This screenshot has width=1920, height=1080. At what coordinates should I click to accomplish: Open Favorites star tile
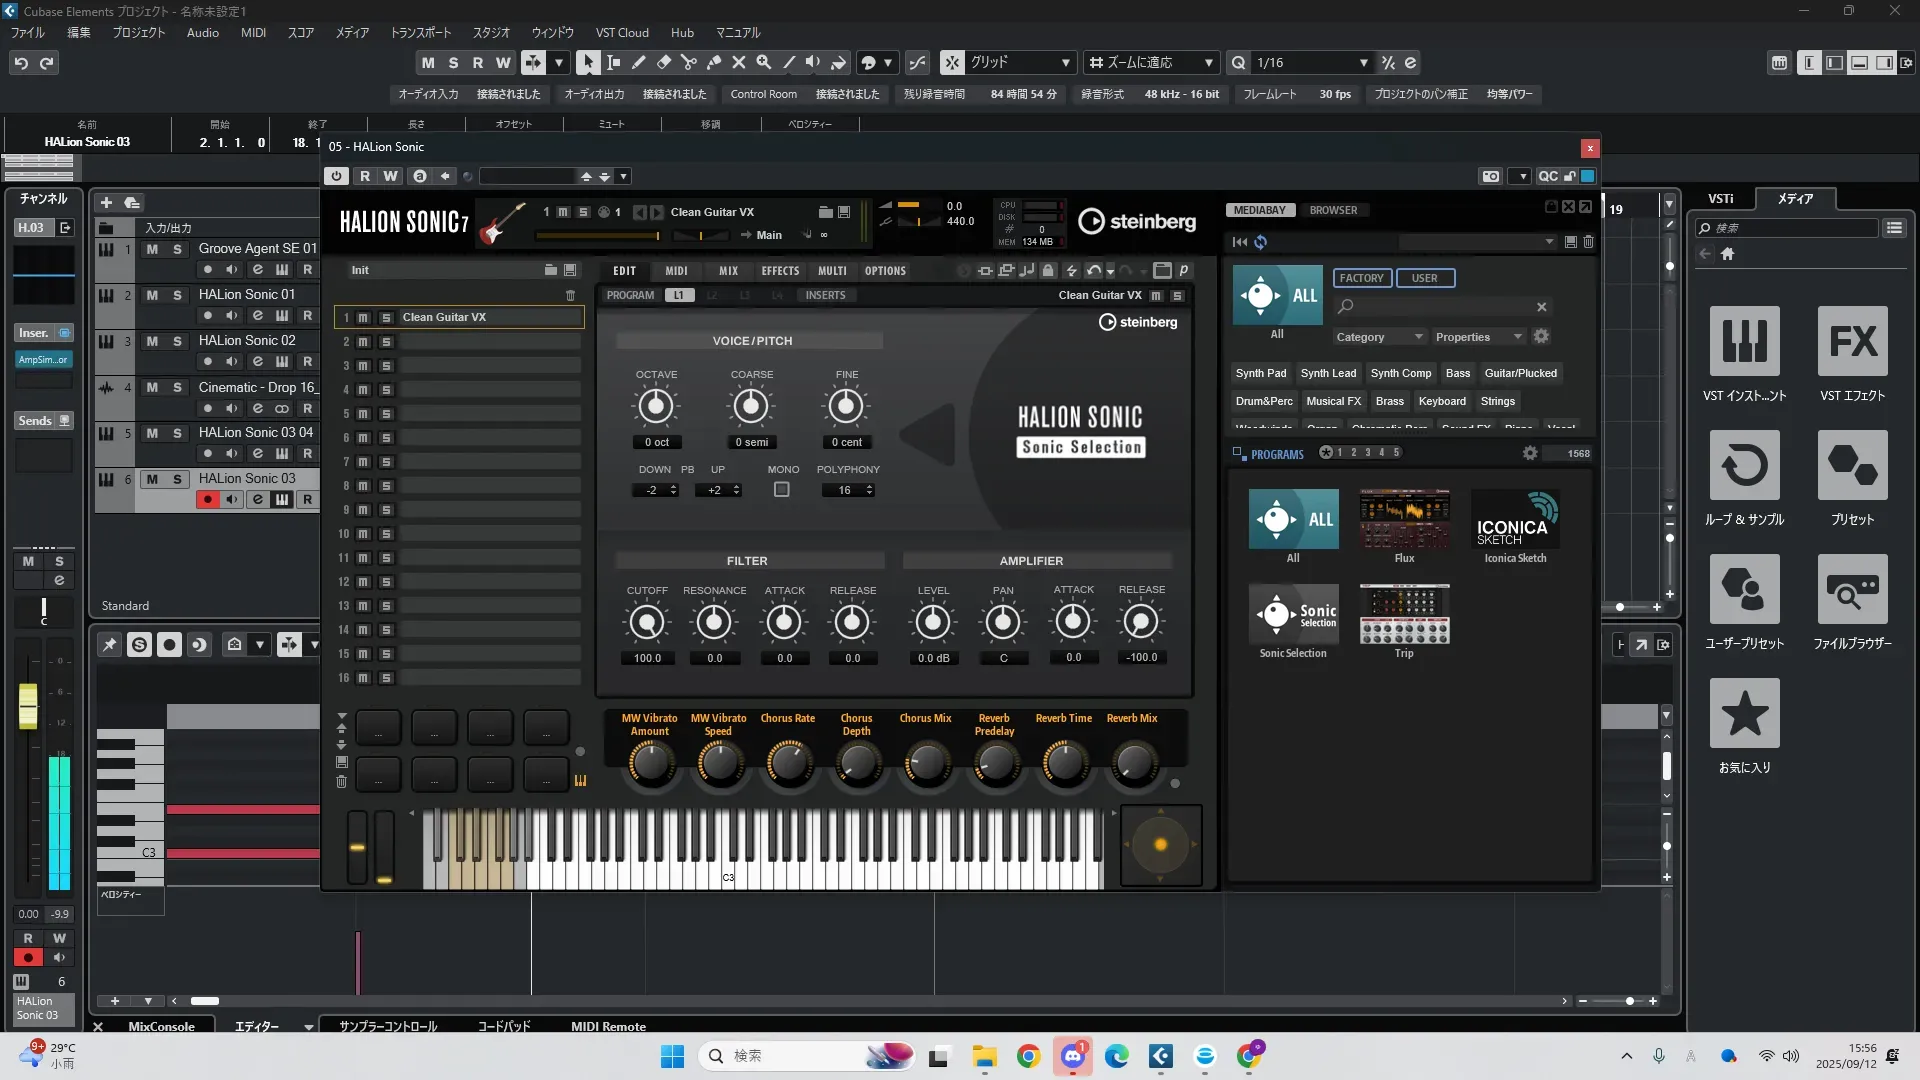coord(1744,714)
